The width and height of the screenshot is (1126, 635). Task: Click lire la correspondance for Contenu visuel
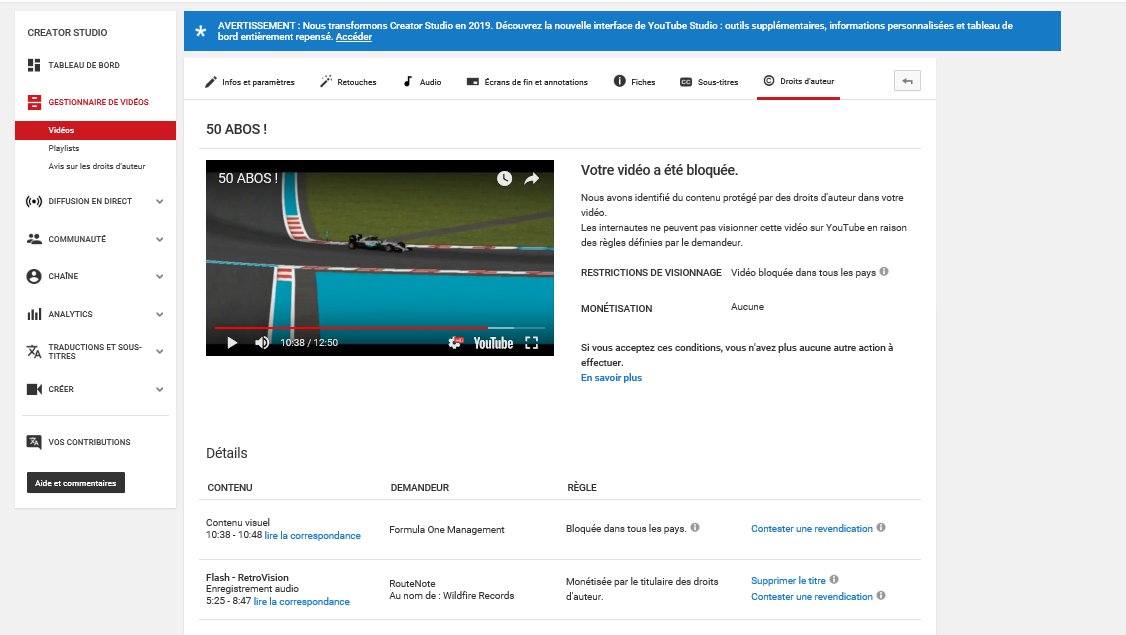click(312, 535)
